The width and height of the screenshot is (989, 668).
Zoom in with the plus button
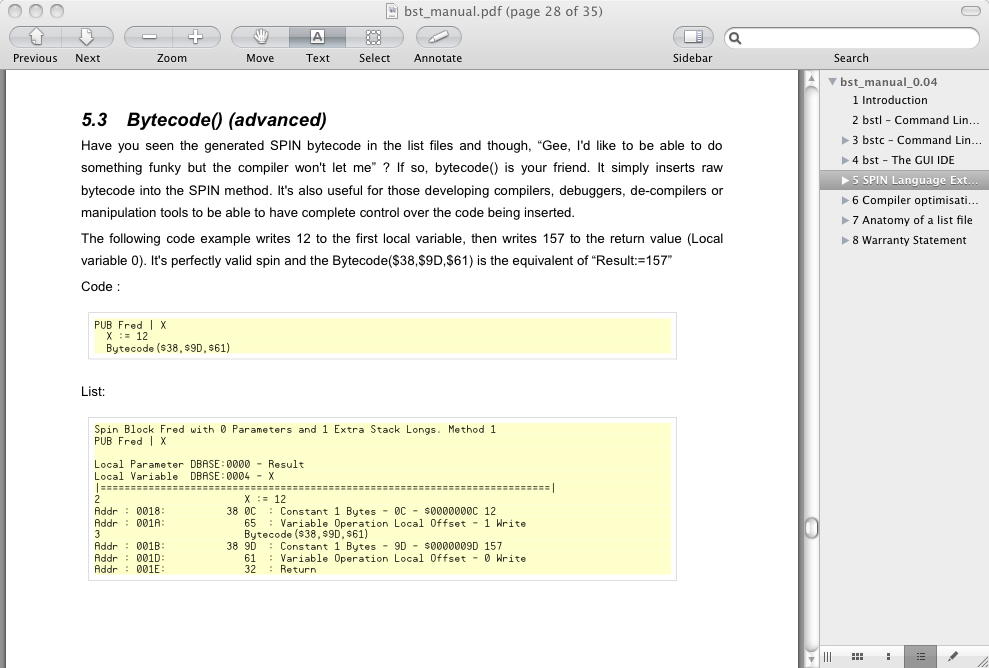pyautogui.click(x=196, y=37)
